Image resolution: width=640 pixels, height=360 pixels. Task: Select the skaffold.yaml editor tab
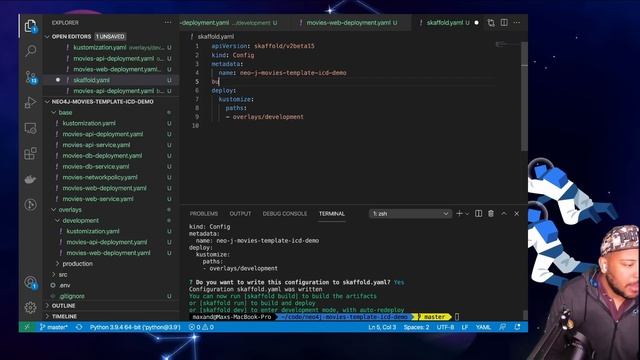[447, 23]
